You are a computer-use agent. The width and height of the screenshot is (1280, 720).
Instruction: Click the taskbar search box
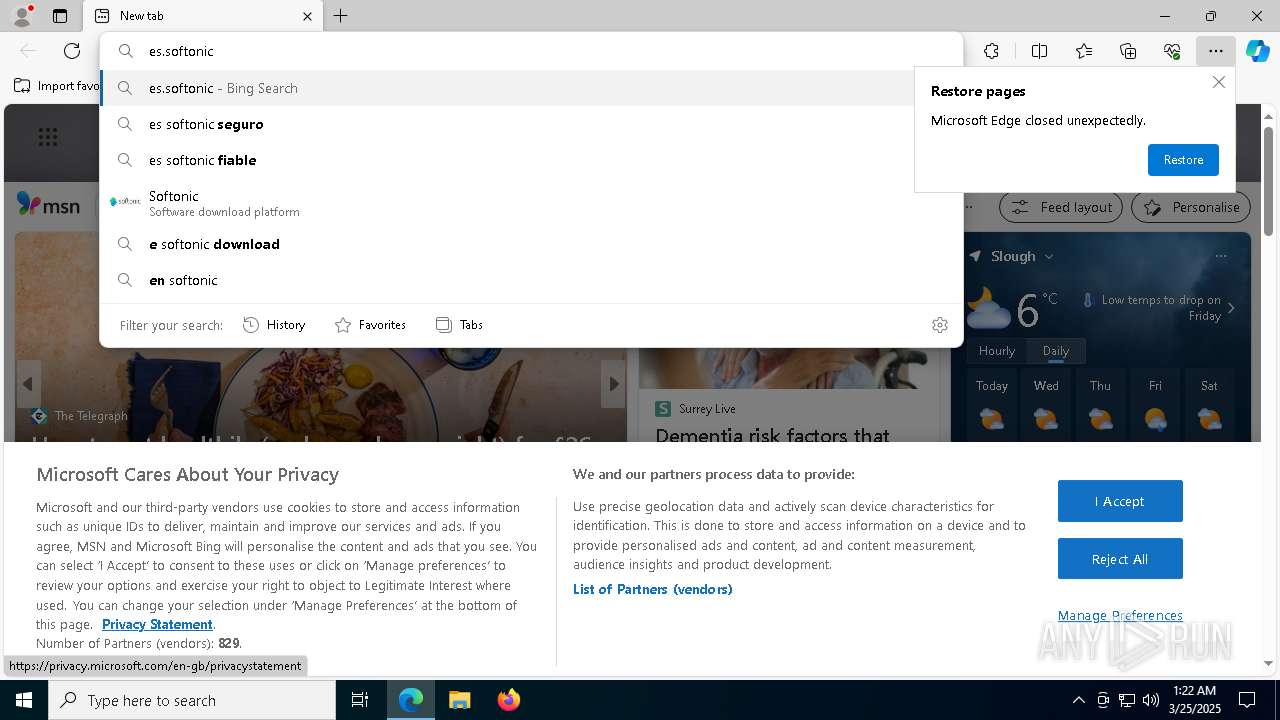point(192,700)
